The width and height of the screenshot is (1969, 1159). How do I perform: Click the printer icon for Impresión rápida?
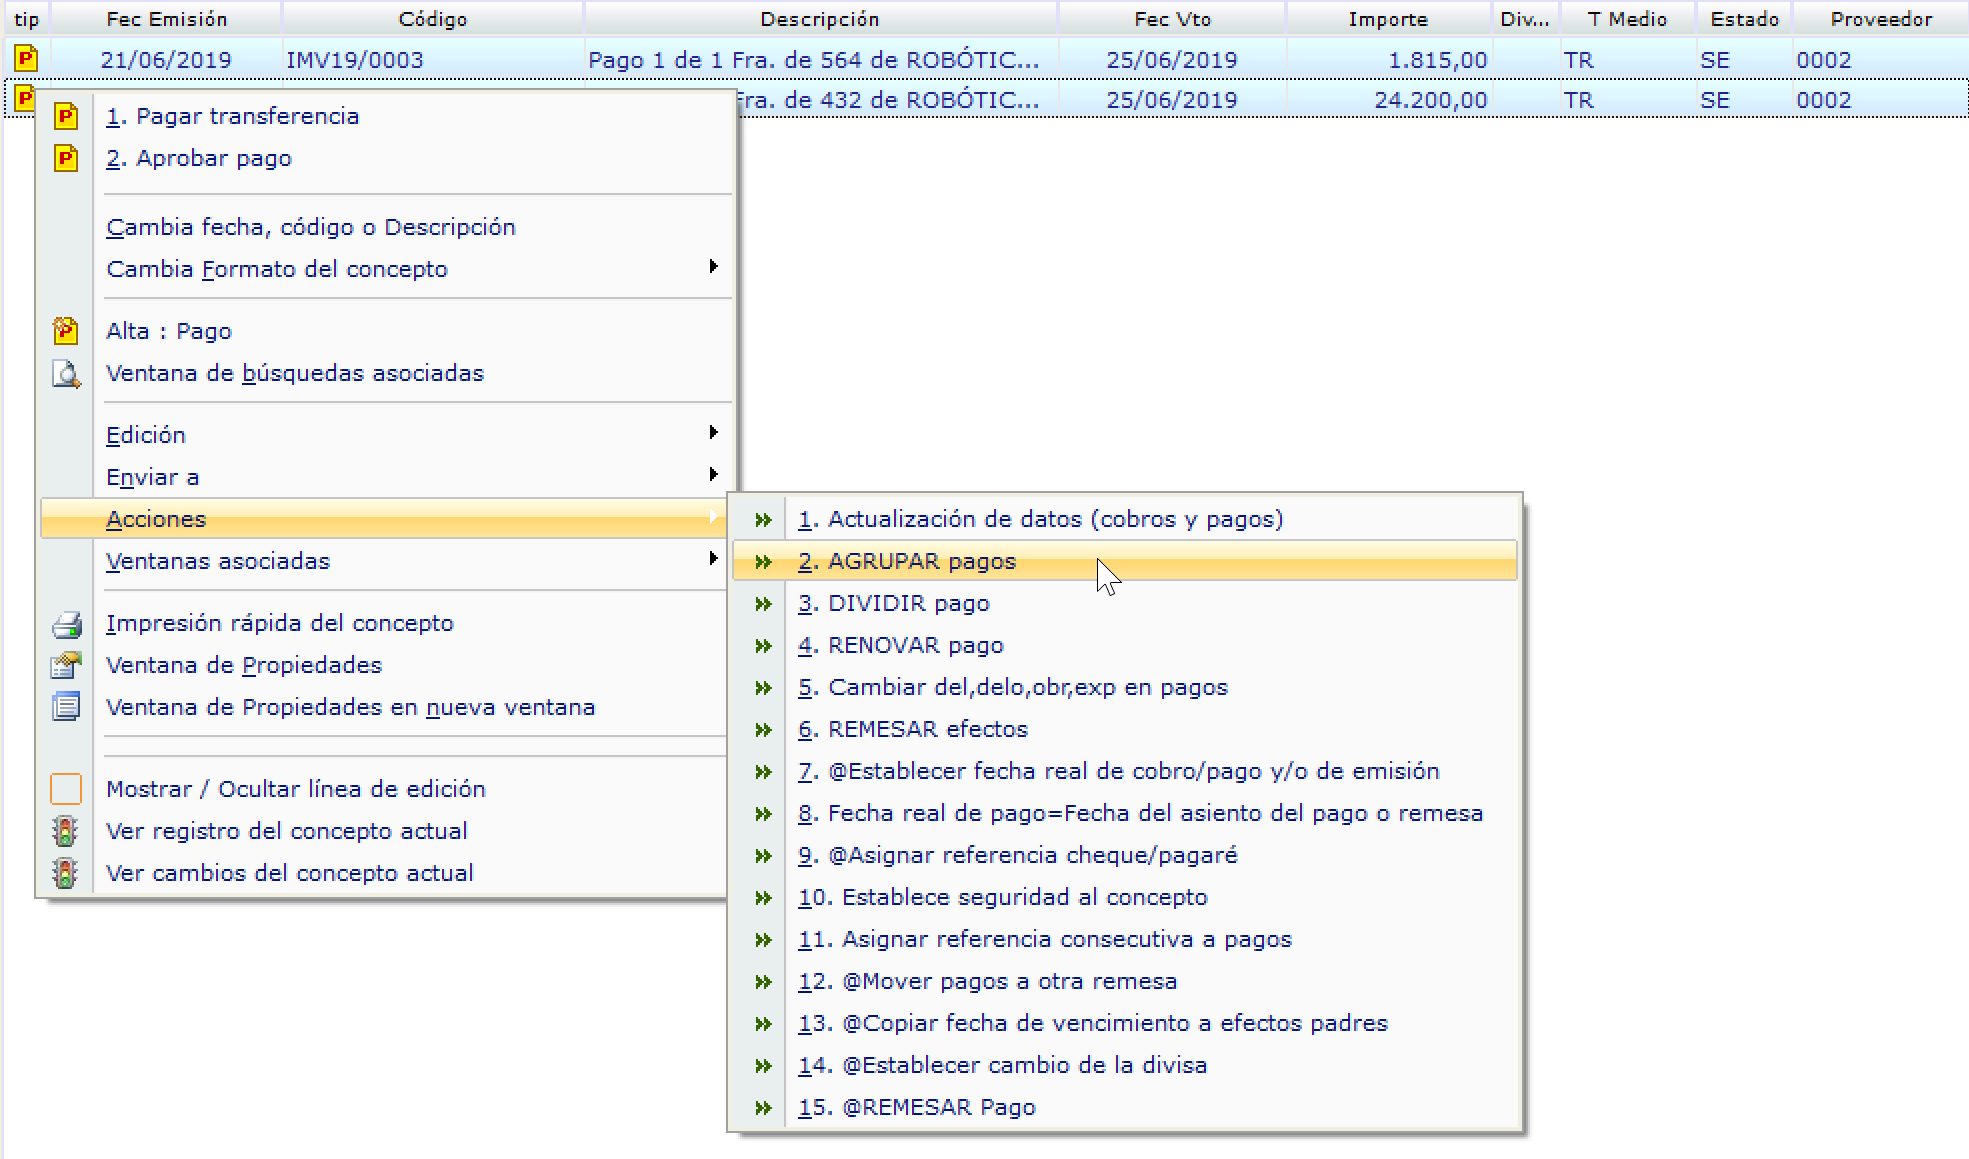(x=66, y=624)
